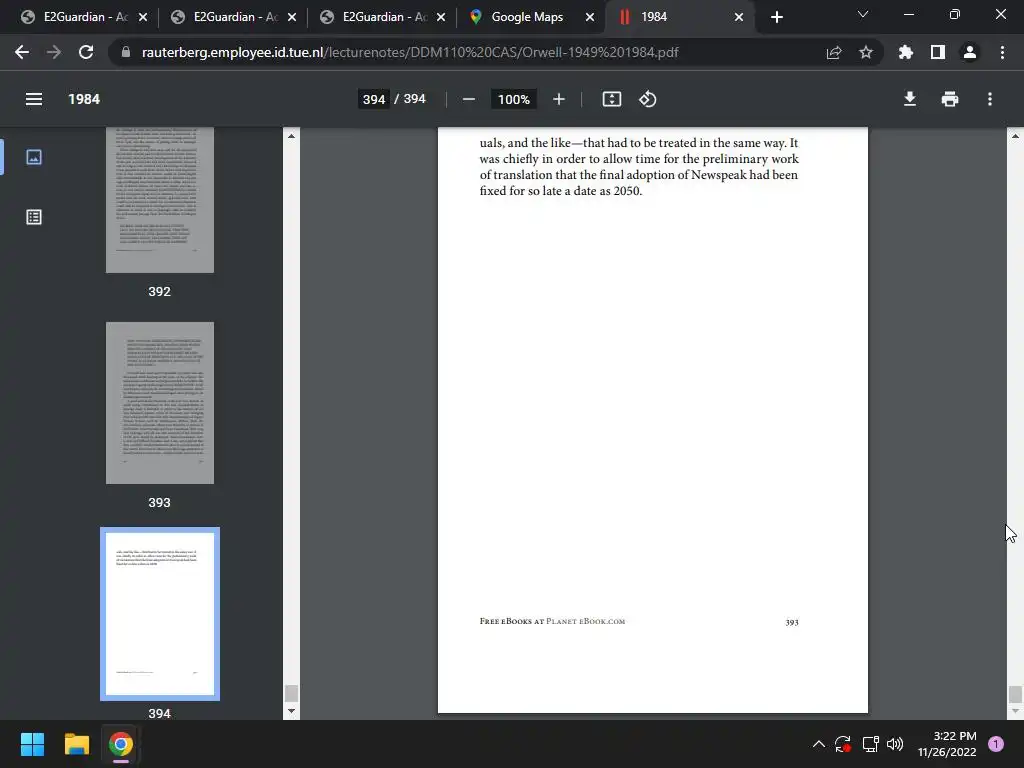This screenshot has width=1024, height=768.
Task: Open File Explorer from taskbar
Action: [x=76, y=744]
